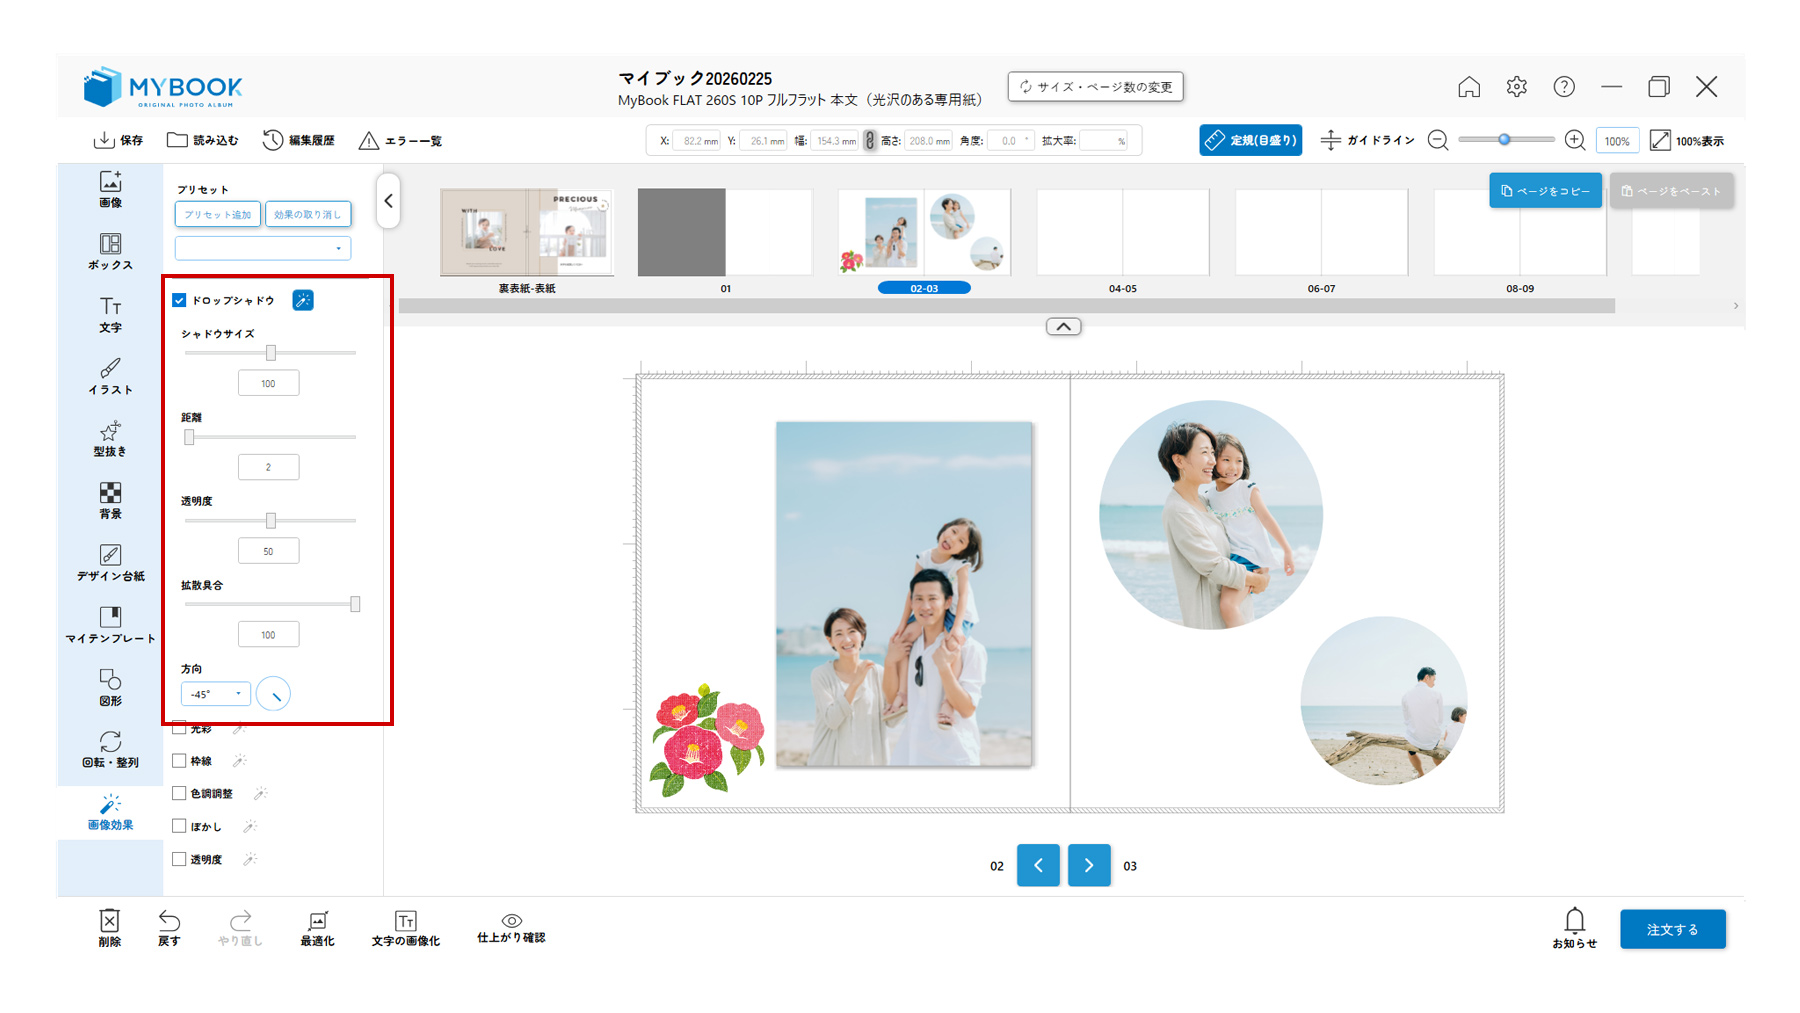Open the 角度 angle spinner field
The width and height of the screenshot is (1800, 1013).
[1010, 141]
